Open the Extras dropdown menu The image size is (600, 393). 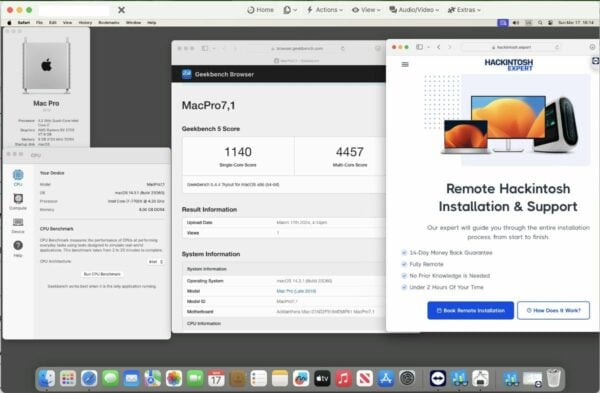(464, 10)
